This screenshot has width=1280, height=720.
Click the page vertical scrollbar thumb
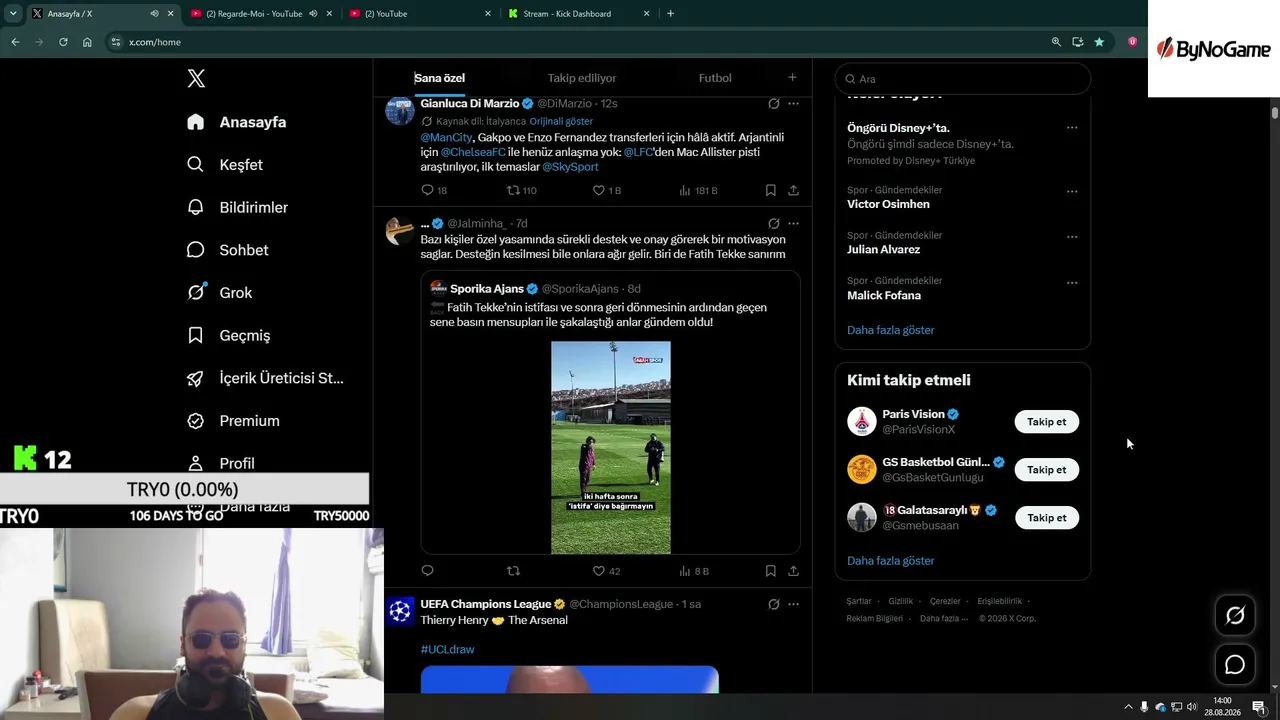[1275, 112]
